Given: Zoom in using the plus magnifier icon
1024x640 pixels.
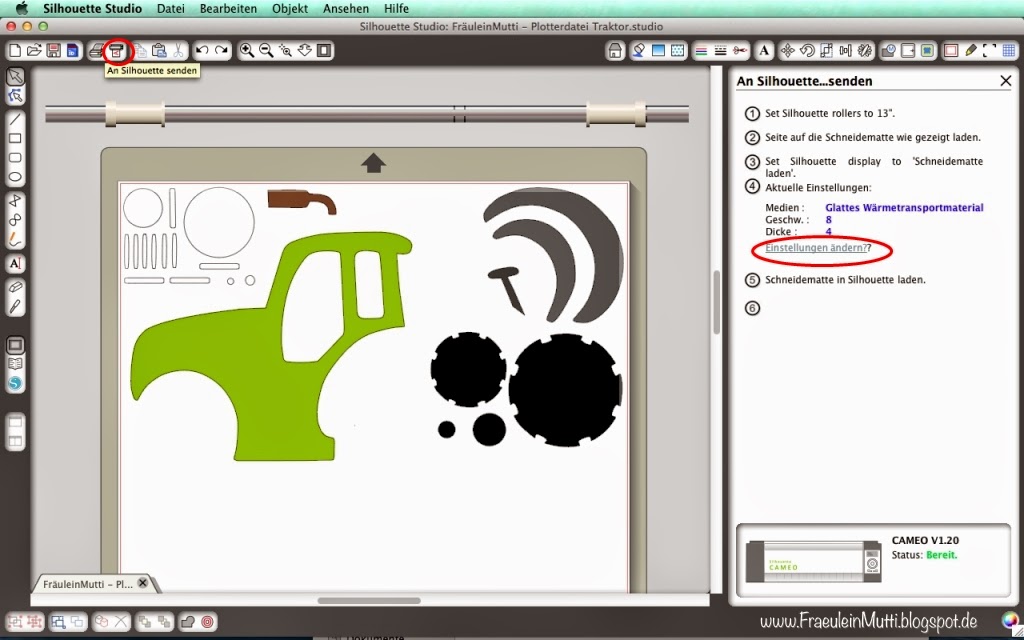Looking at the screenshot, I should point(247,50).
